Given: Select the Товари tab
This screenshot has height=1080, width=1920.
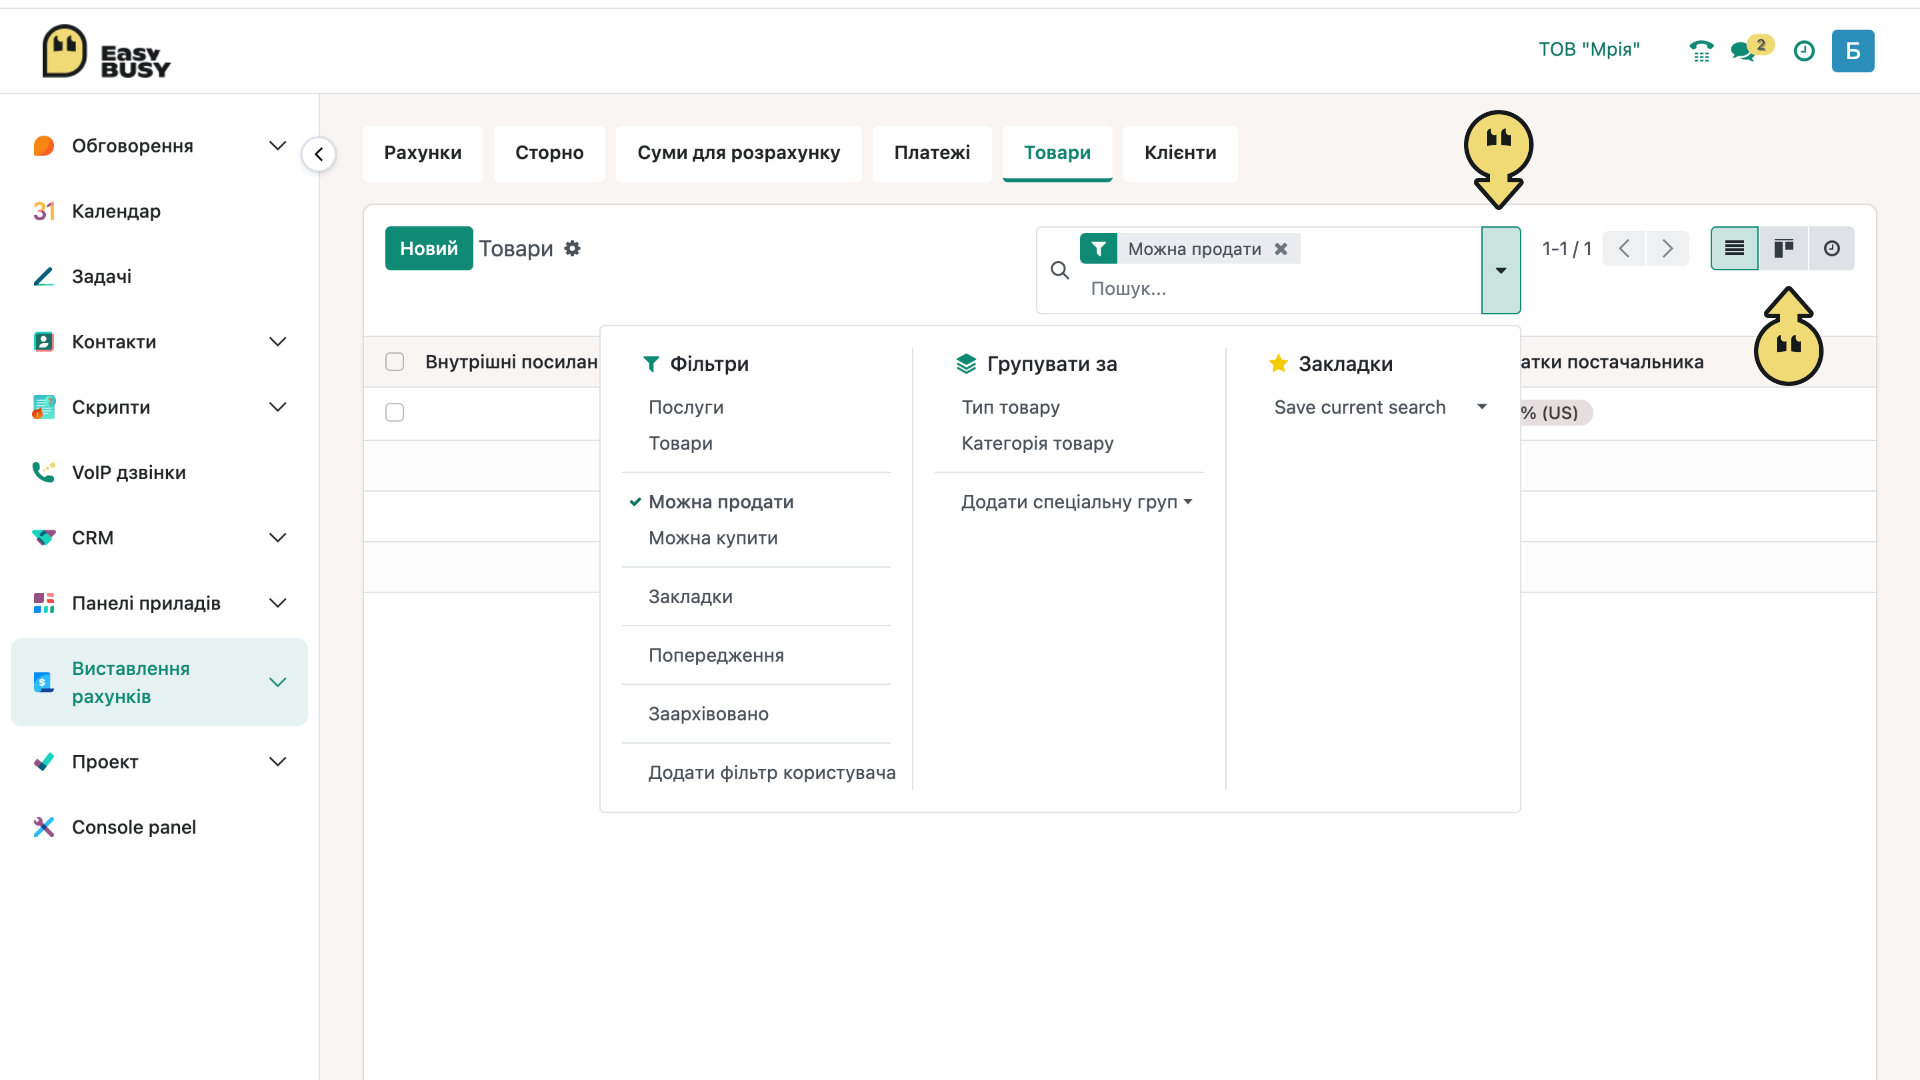Looking at the screenshot, I should (1057, 153).
